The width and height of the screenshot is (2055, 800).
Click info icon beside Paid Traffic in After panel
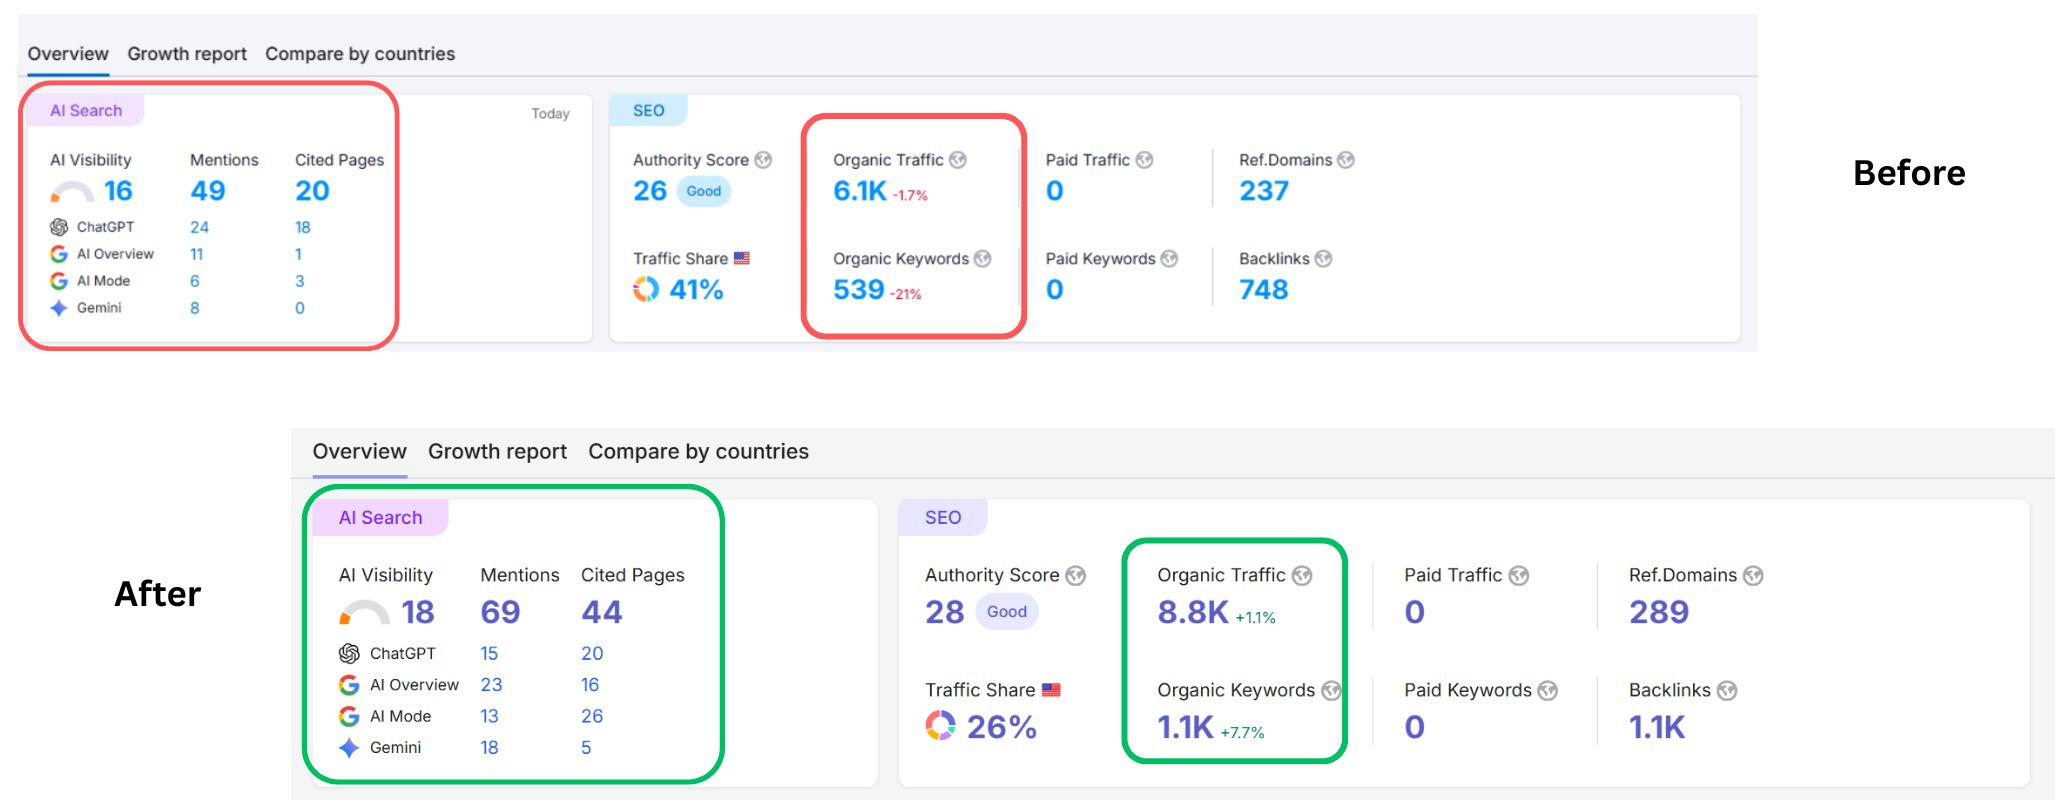click(1519, 576)
